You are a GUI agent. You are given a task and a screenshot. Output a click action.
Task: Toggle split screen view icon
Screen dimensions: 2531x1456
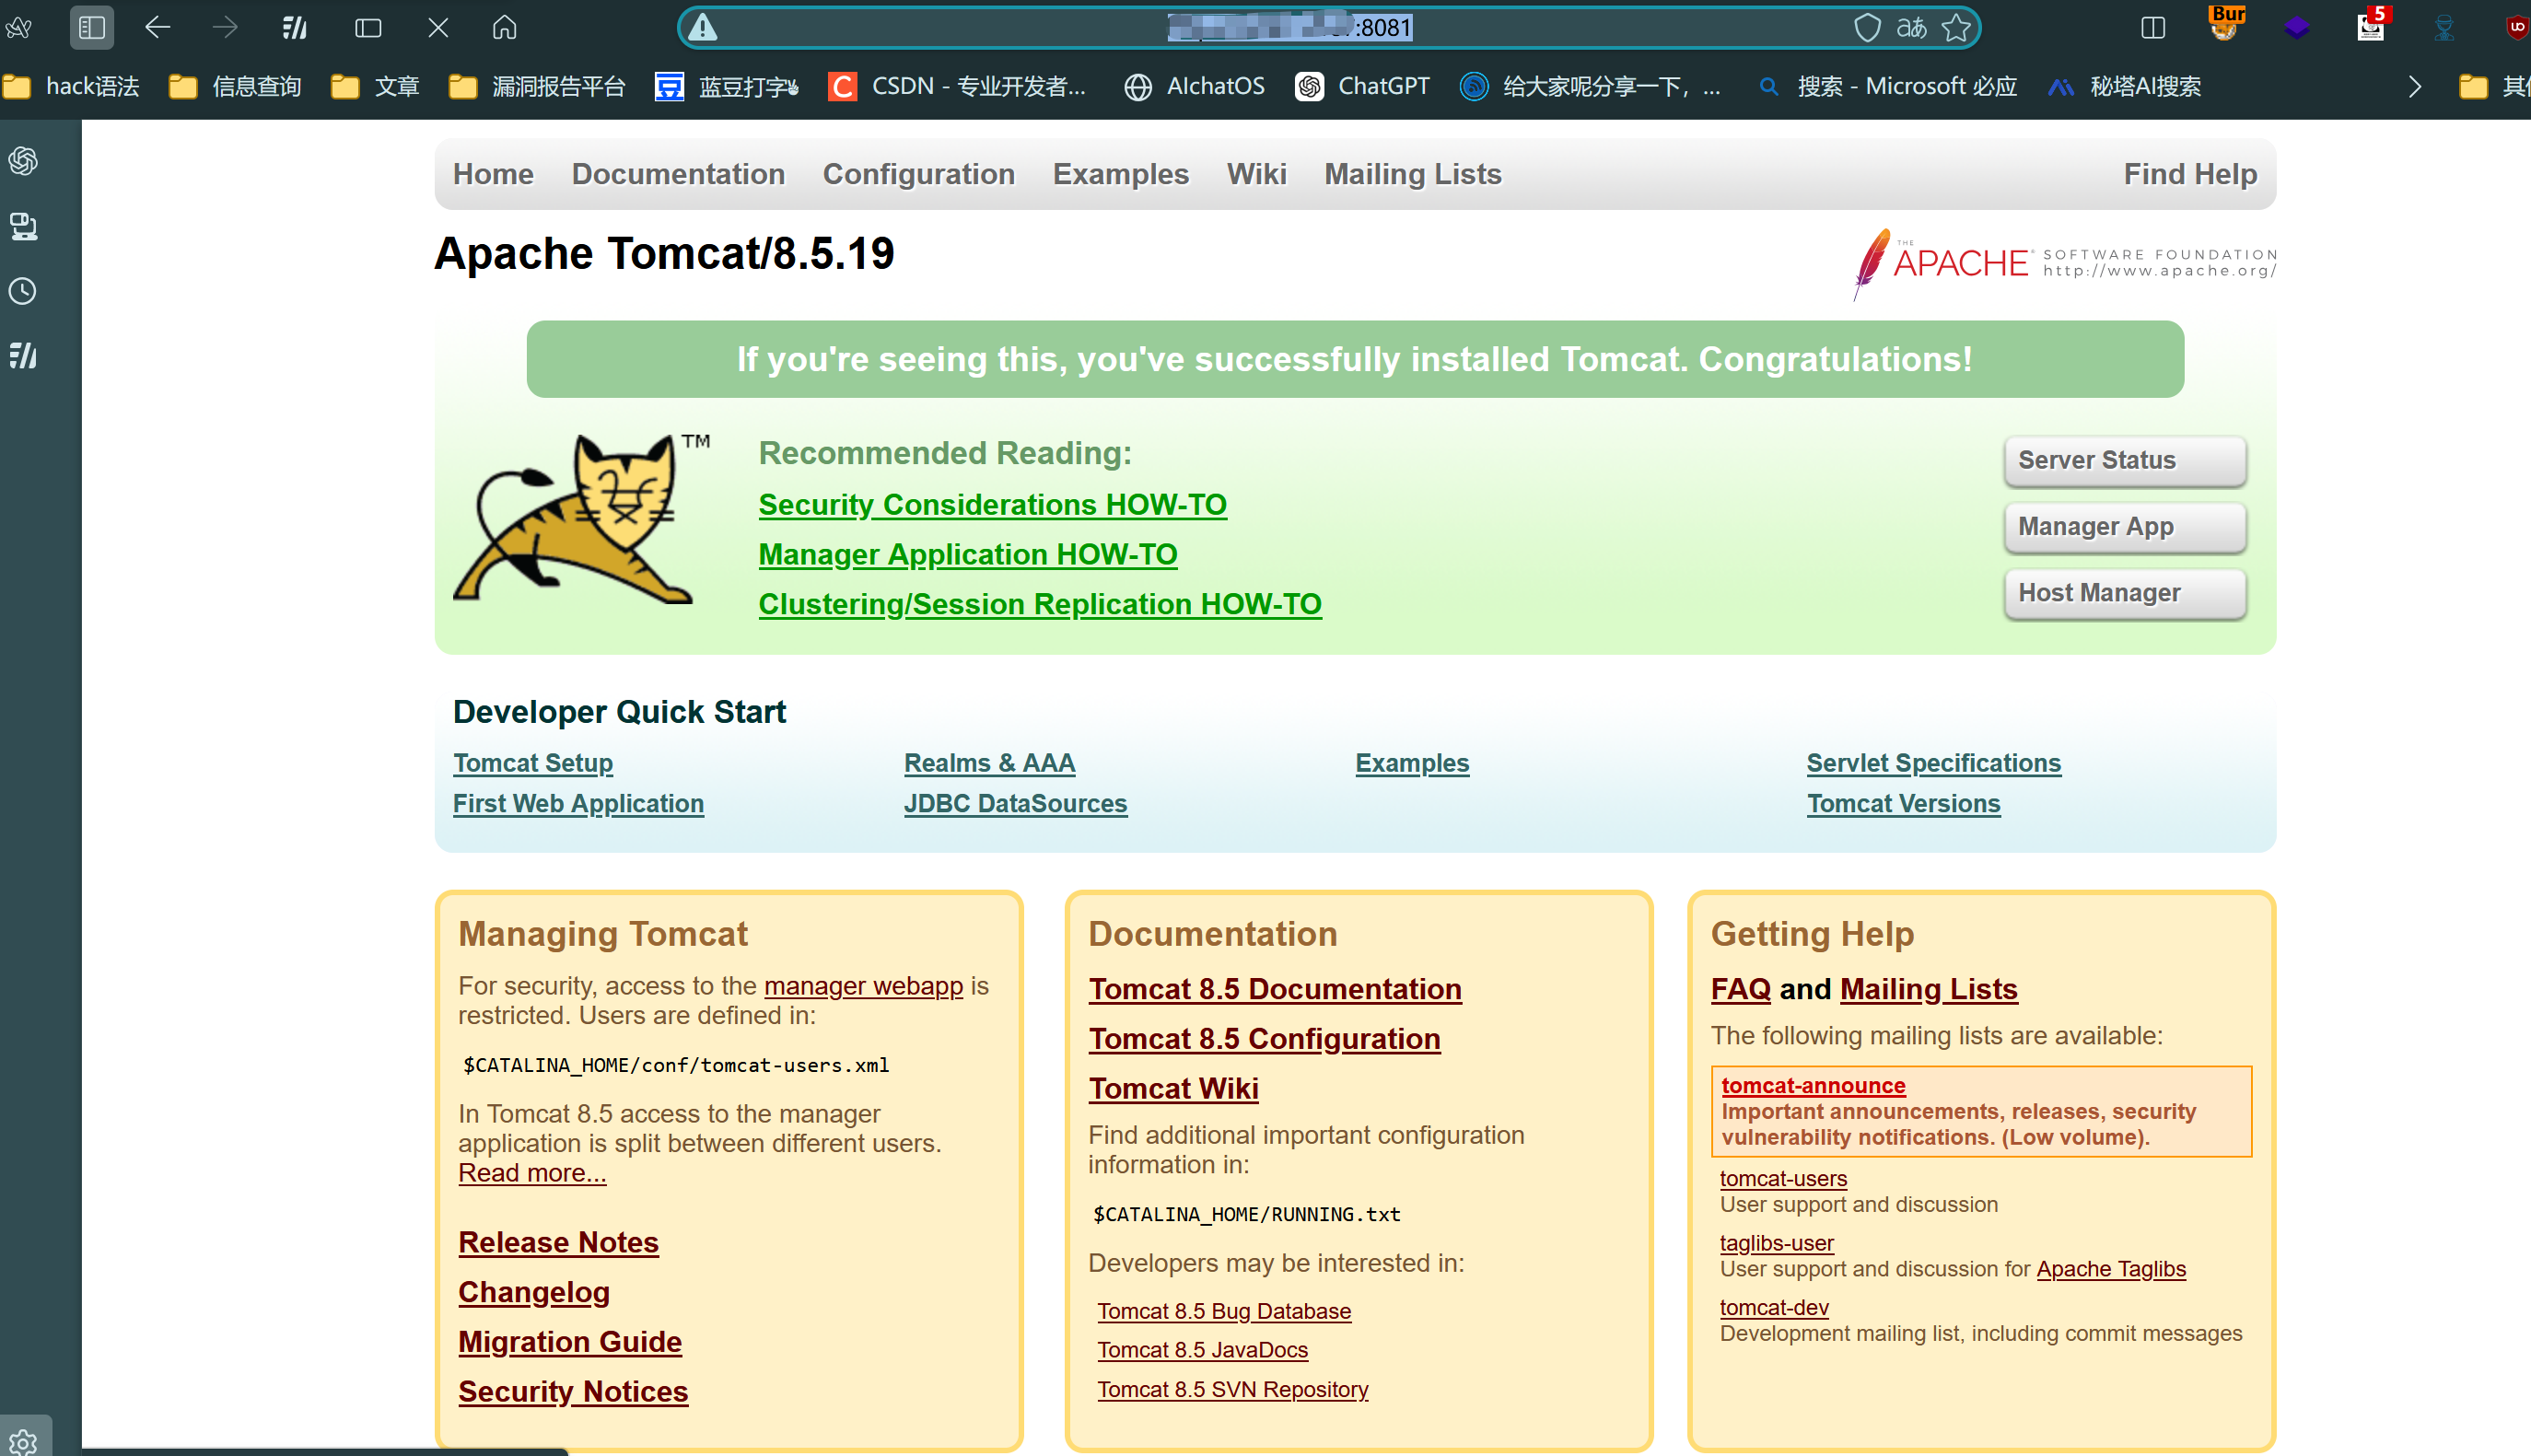click(x=2152, y=27)
